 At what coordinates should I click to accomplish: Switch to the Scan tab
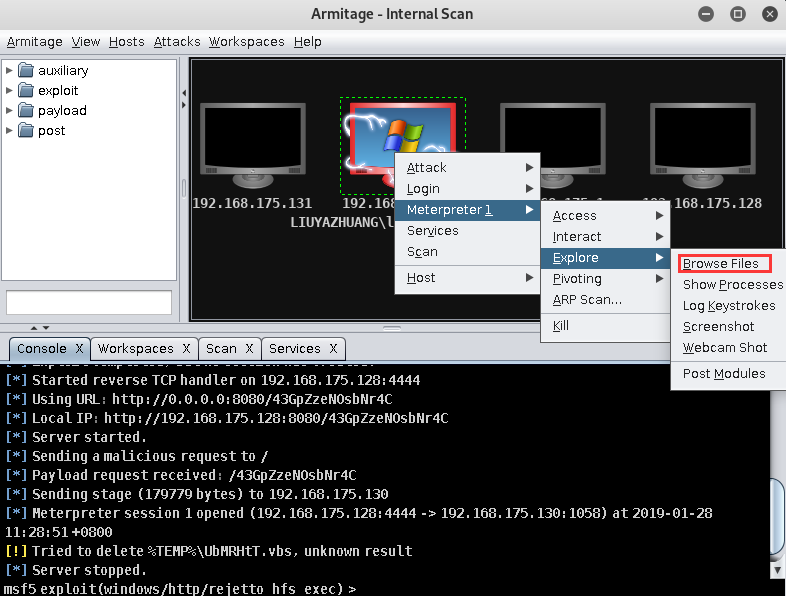pos(221,348)
